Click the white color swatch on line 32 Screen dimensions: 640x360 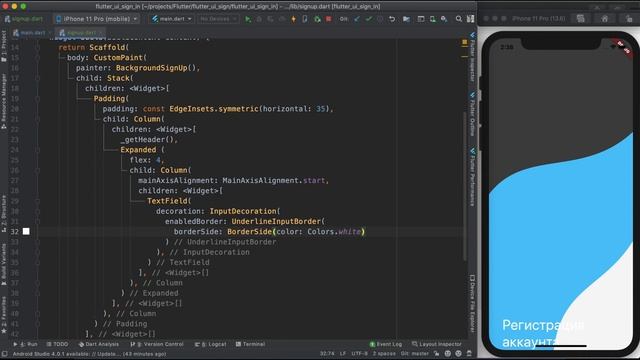[x=26, y=231]
